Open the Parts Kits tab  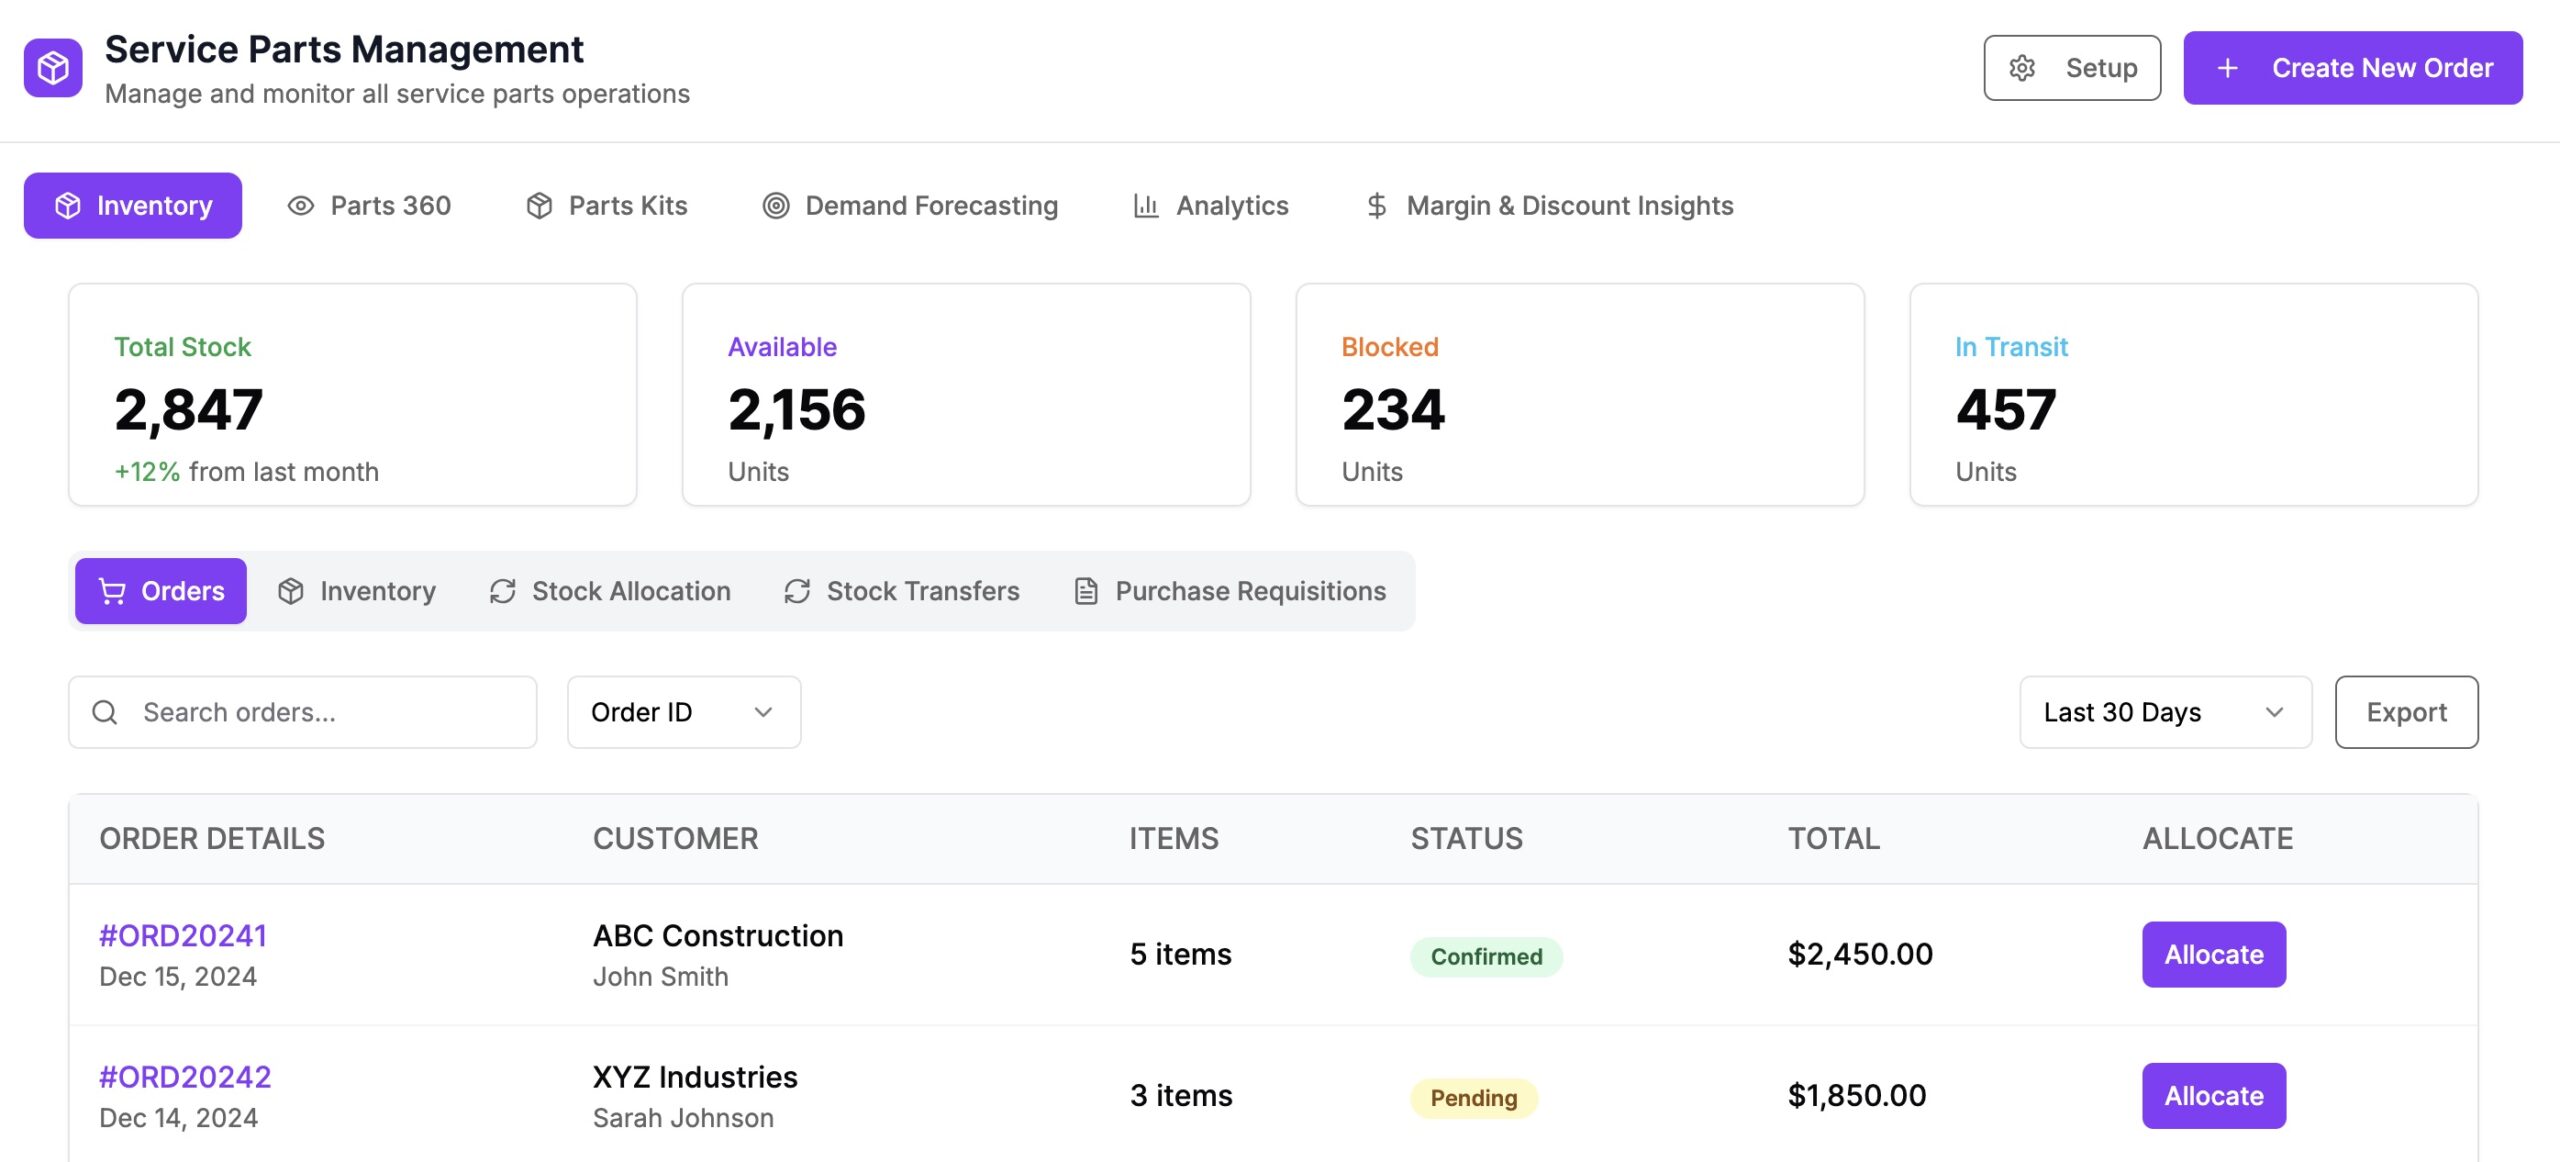(x=607, y=205)
